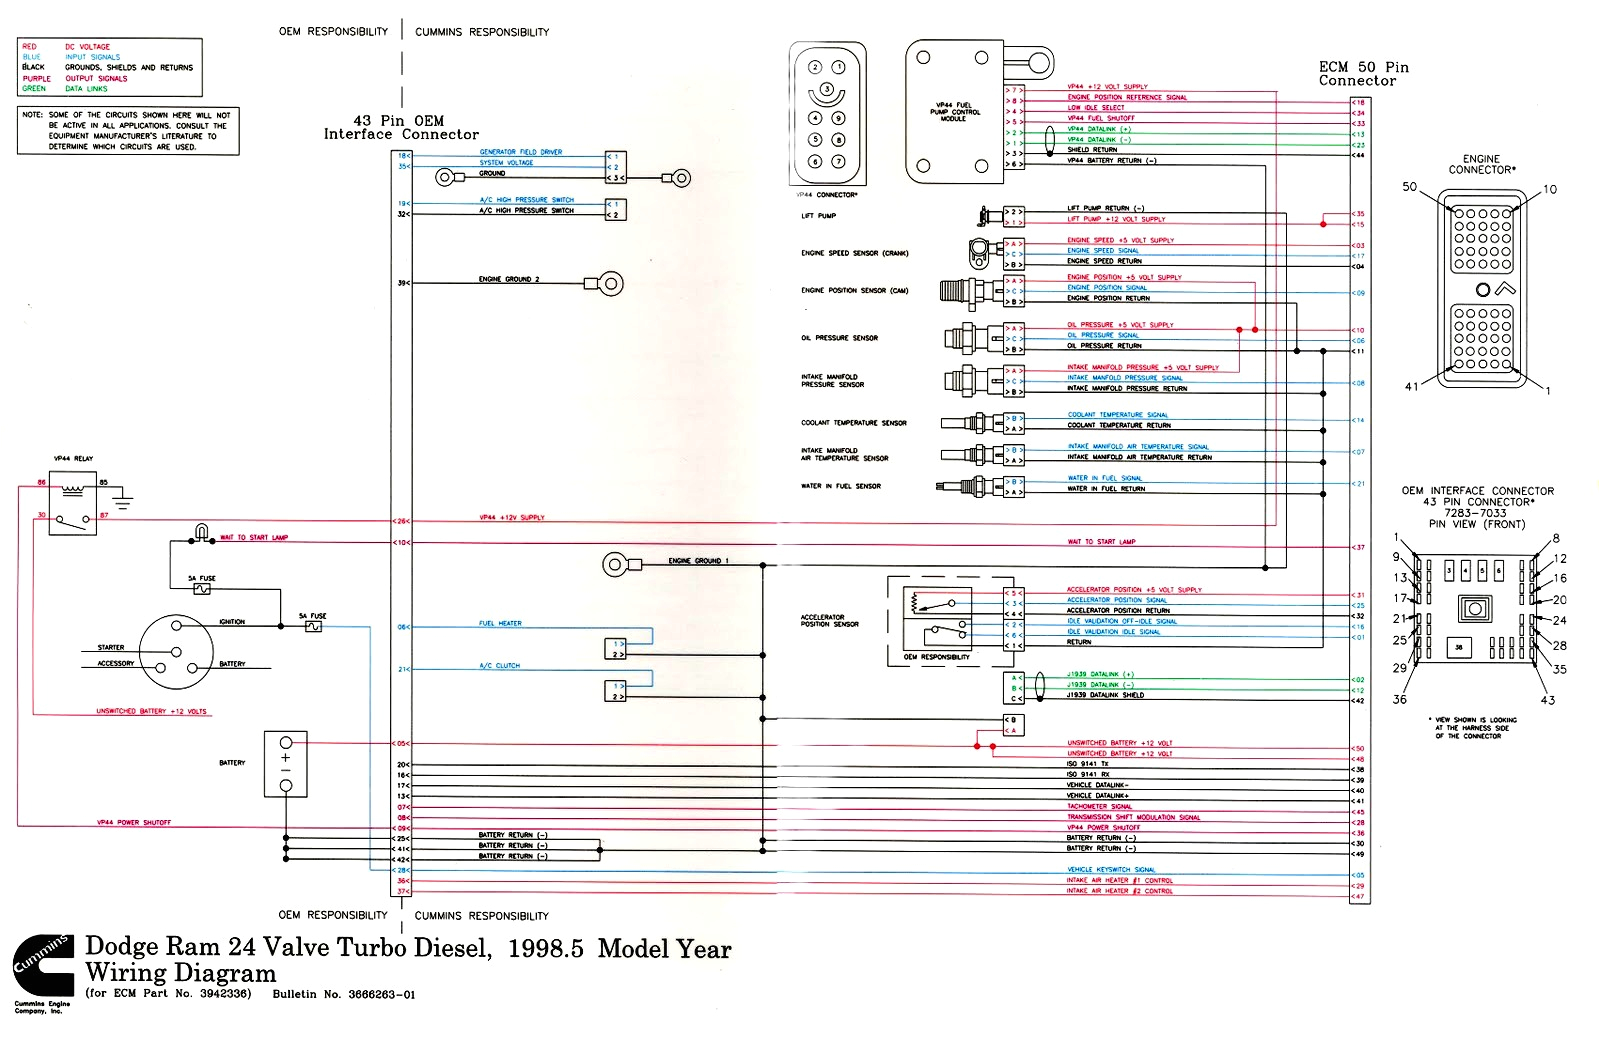Image resolution: width=1600 pixels, height=1038 pixels.
Task: Select the engine speed sensor (crank) symbol
Action: [x=978, y=252]
